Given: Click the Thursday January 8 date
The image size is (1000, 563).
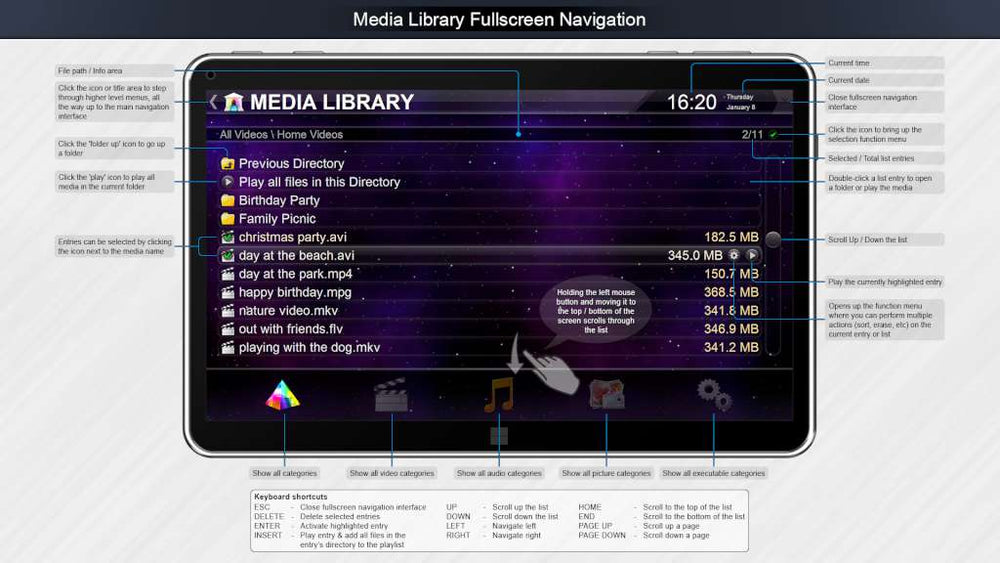Looking at the screenshot, I should (740, 102).
